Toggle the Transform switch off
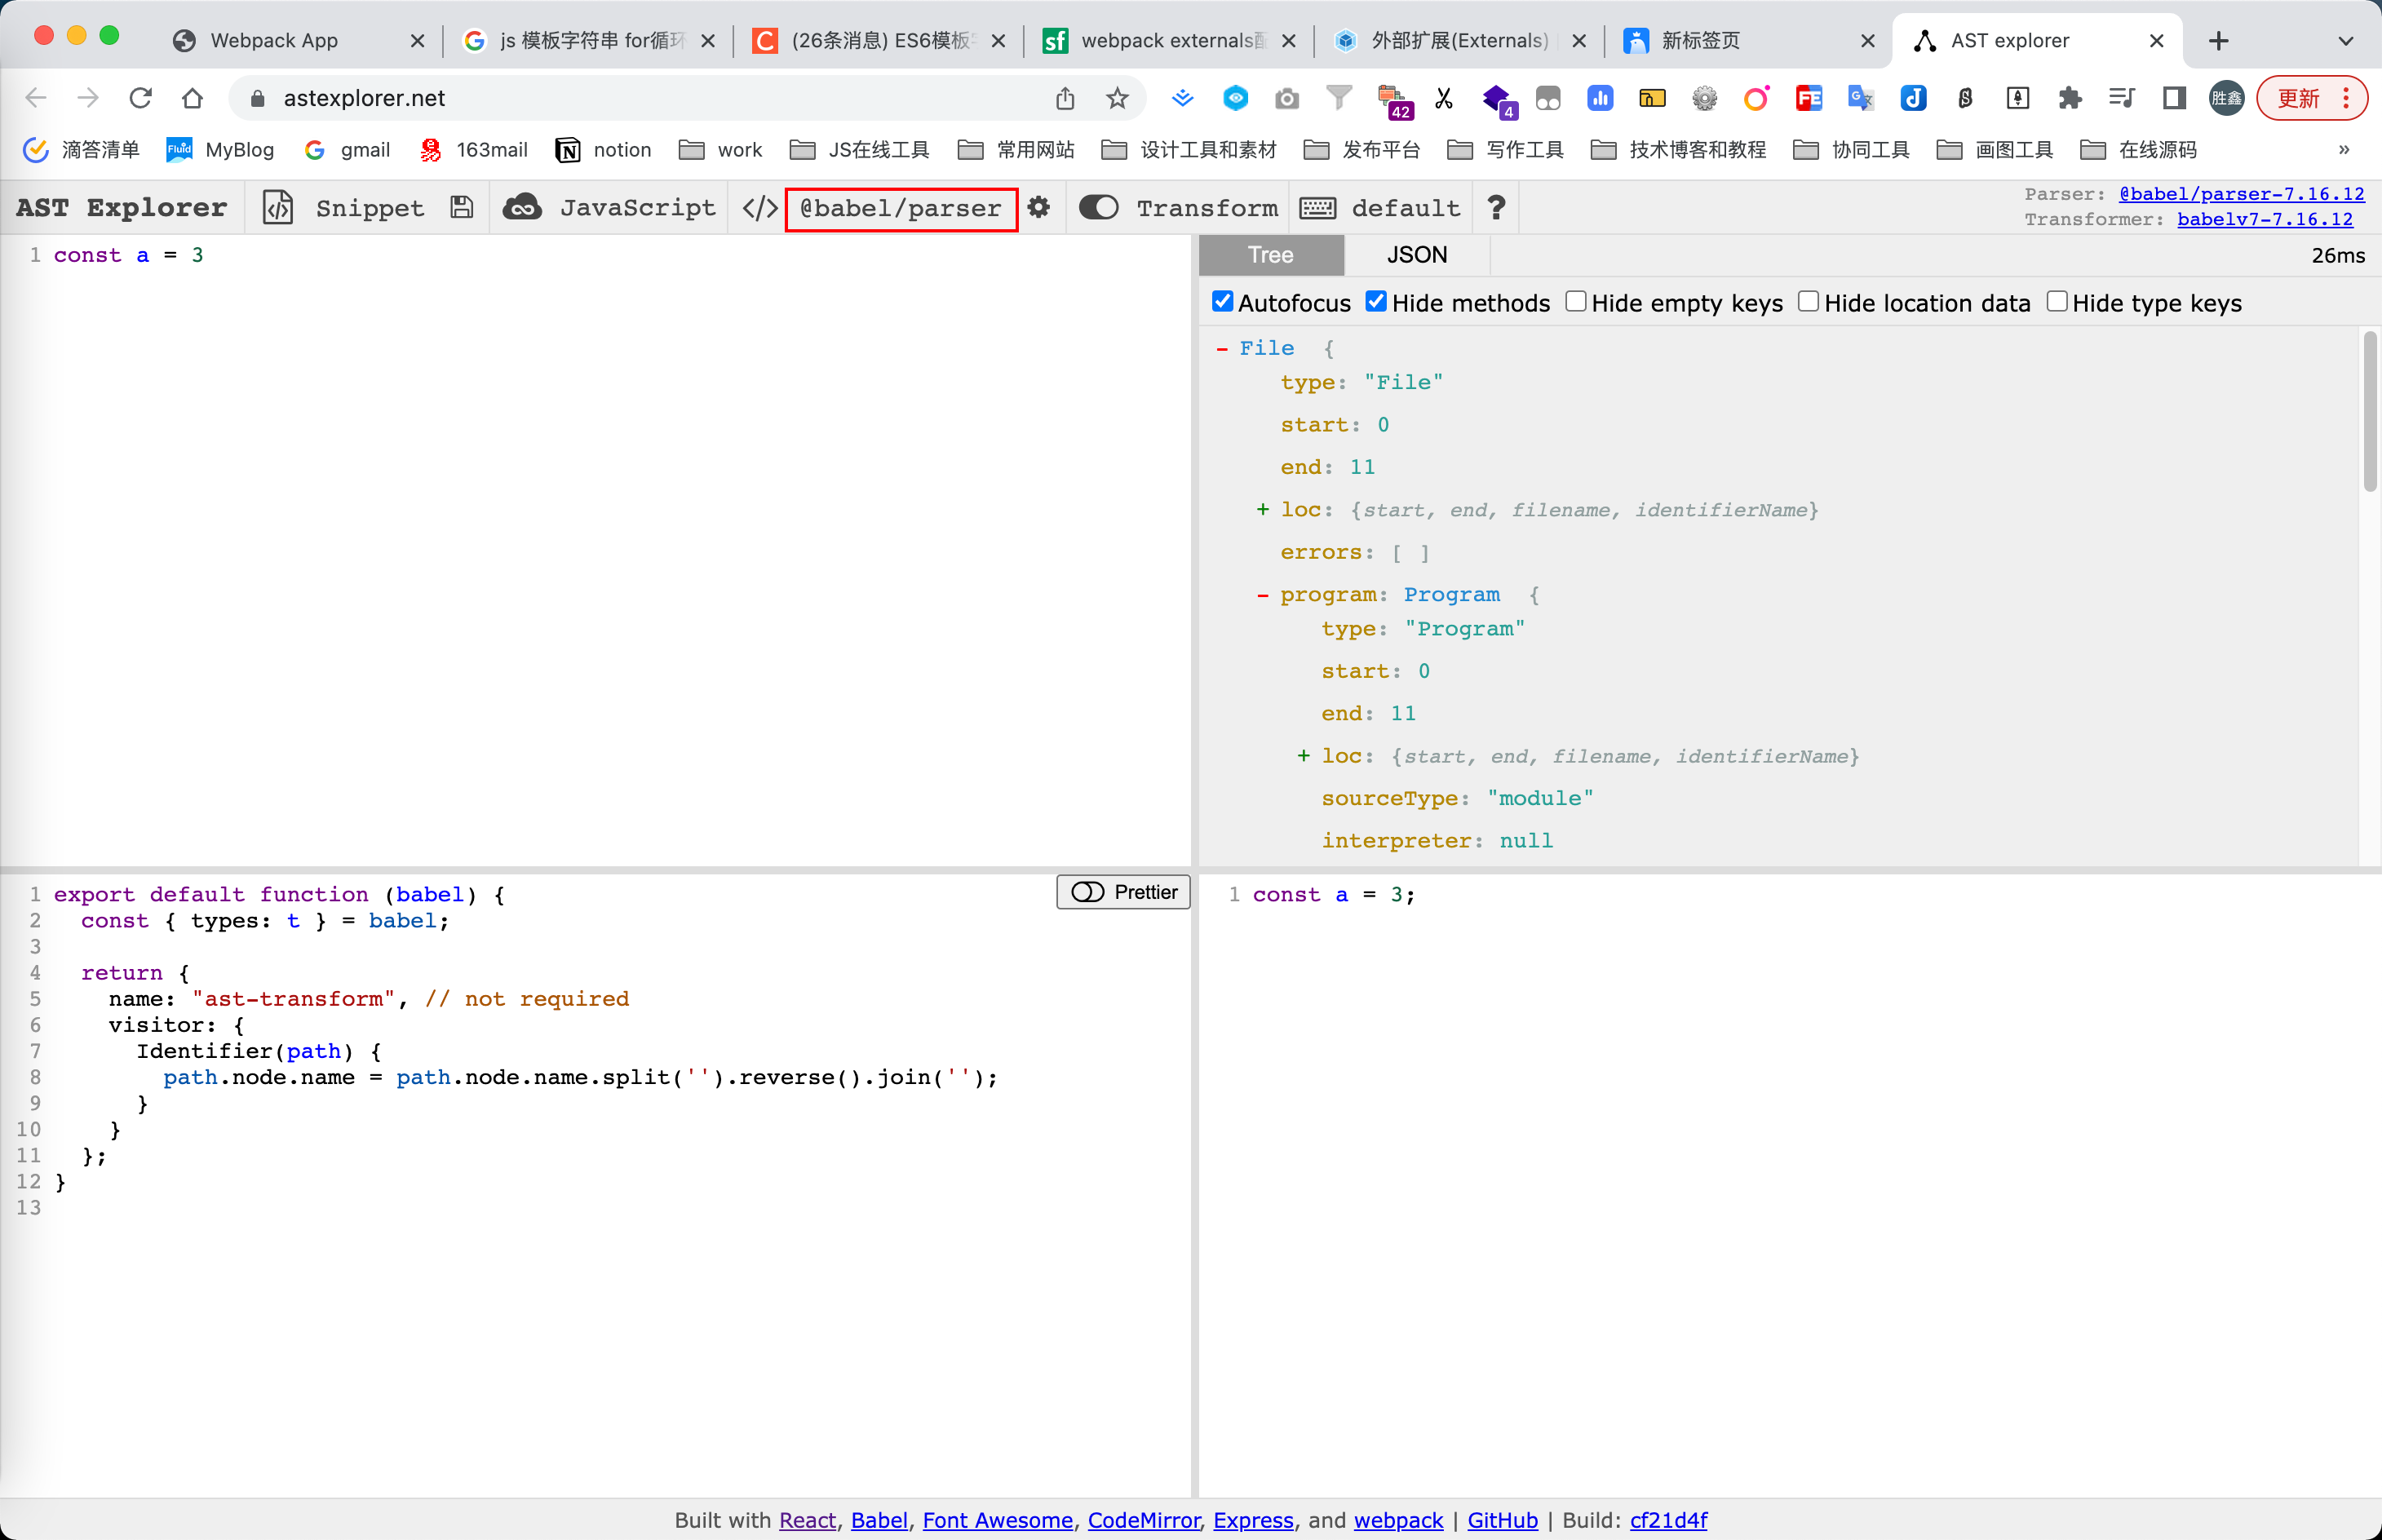The height and width of the screenshot is (1540, 2382). (x=1099, y=207)
